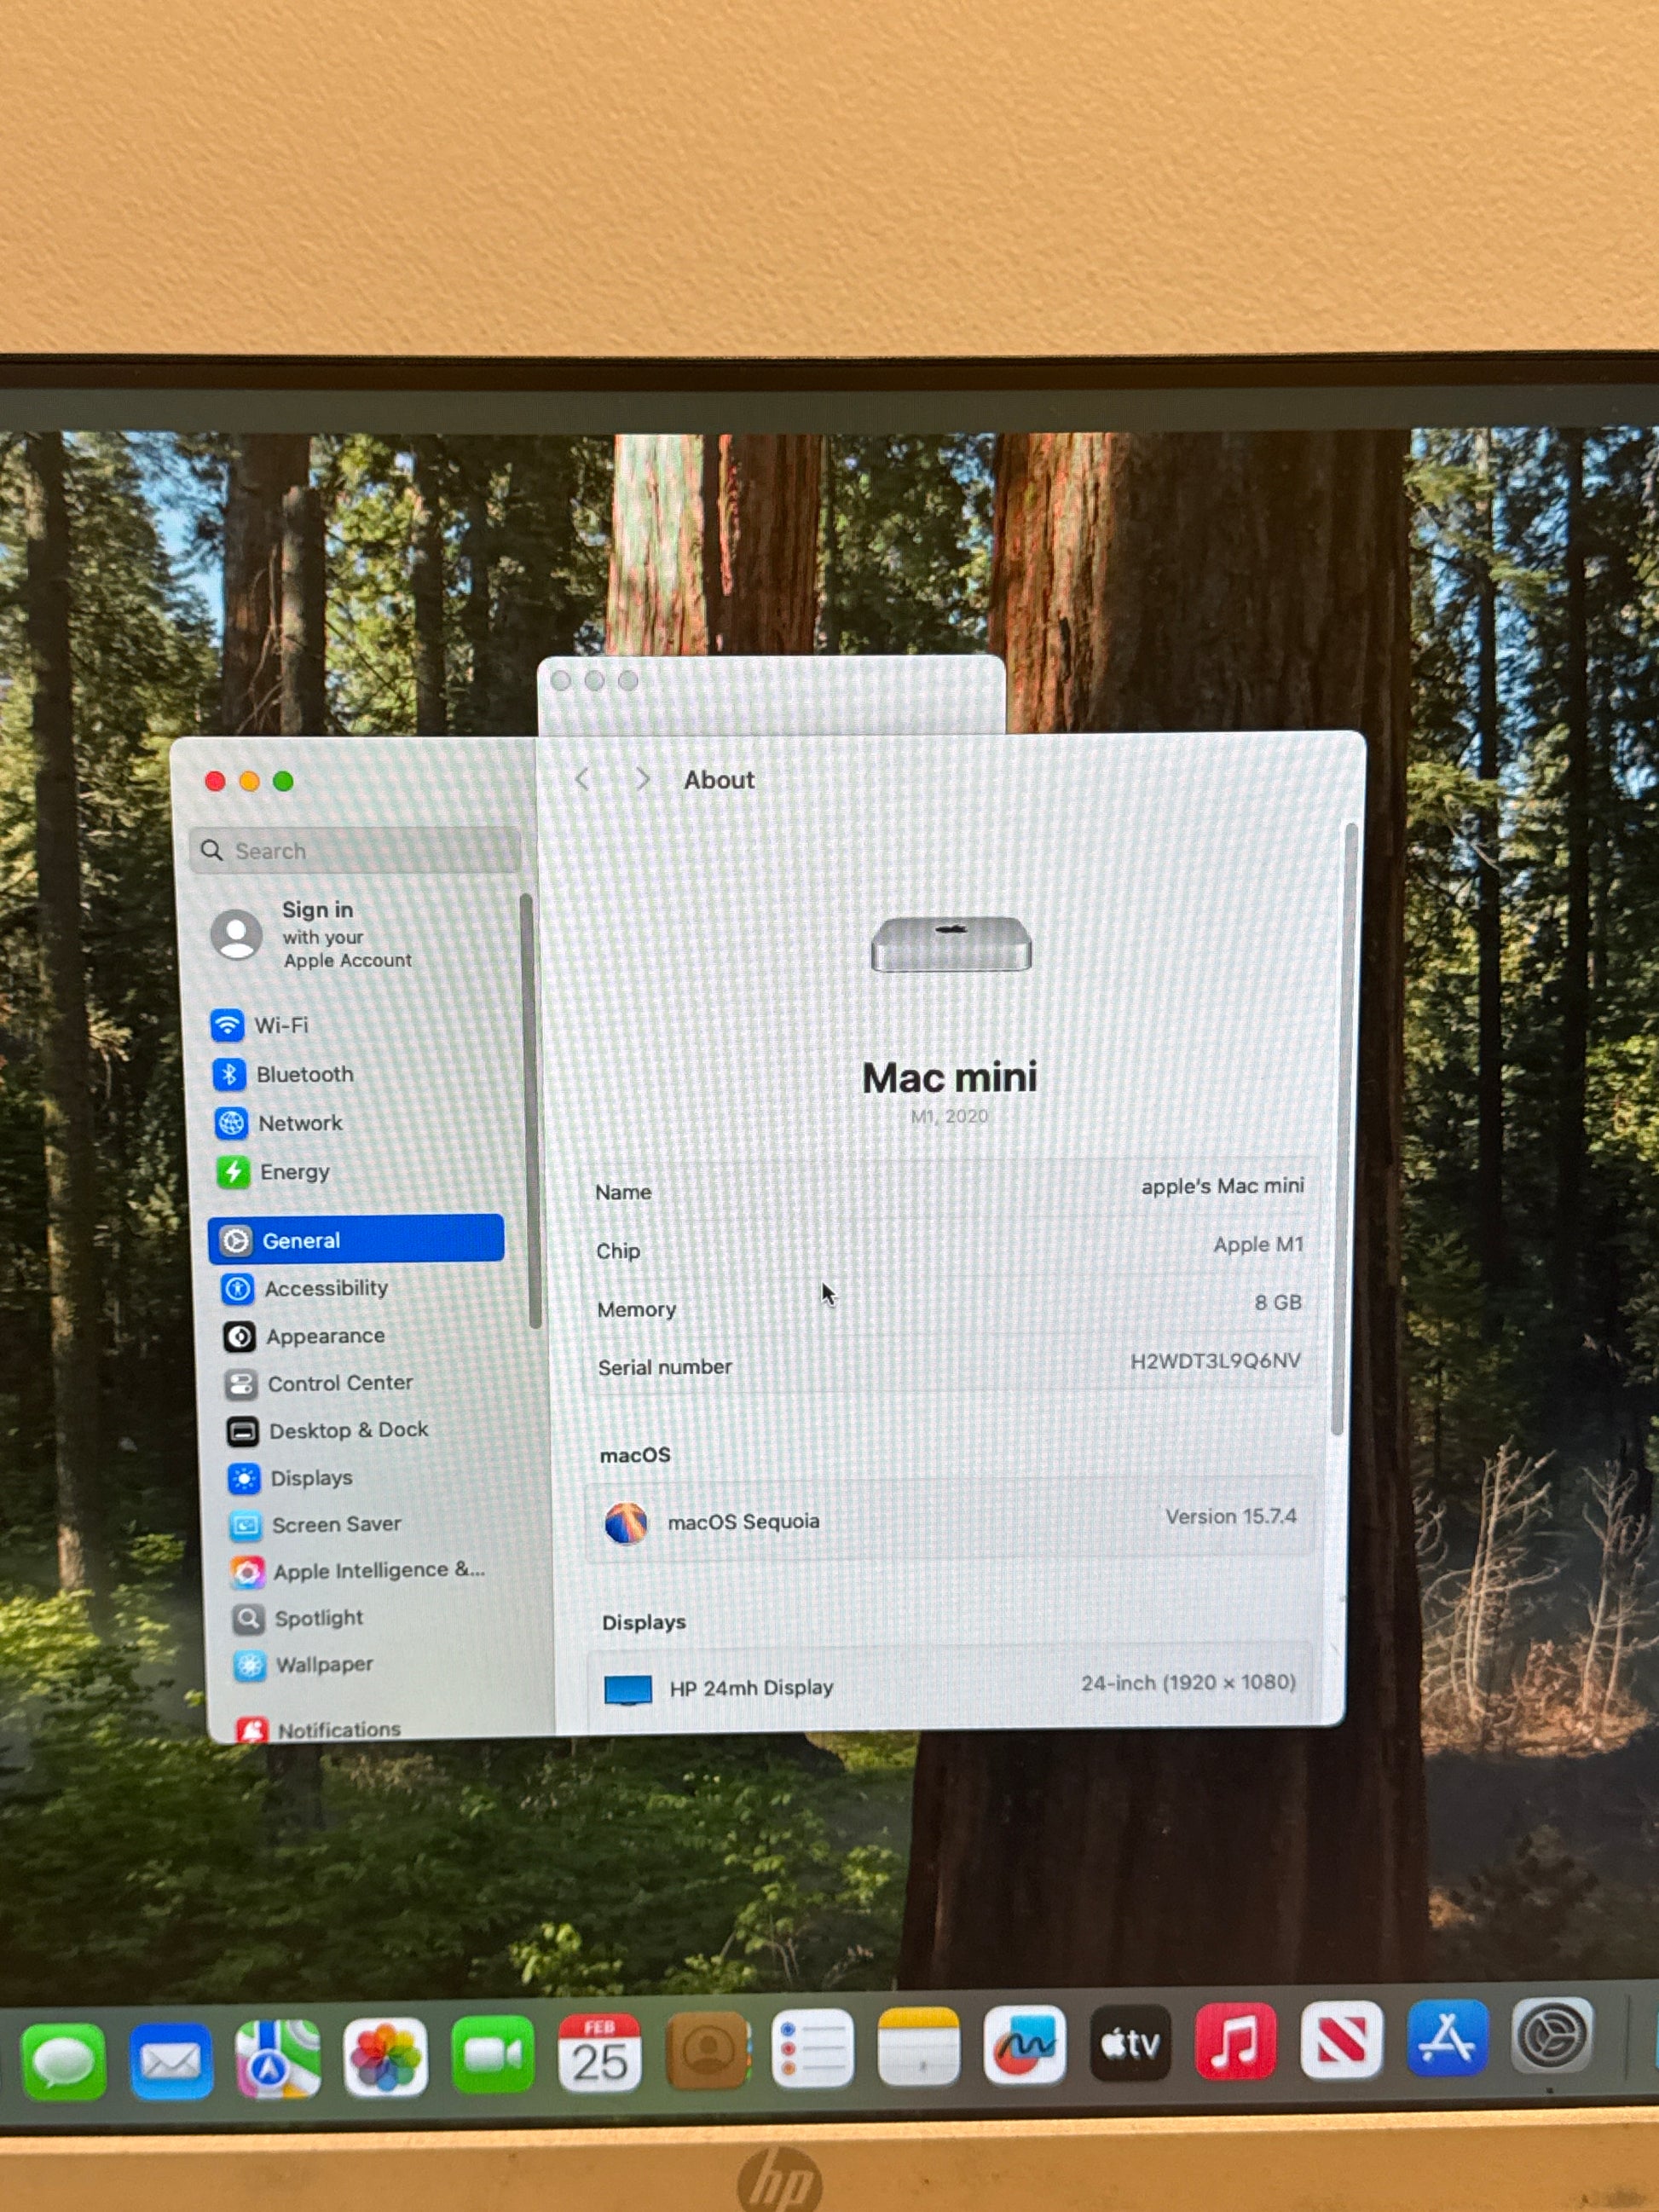Open Network settings pane

(299, 1123)
